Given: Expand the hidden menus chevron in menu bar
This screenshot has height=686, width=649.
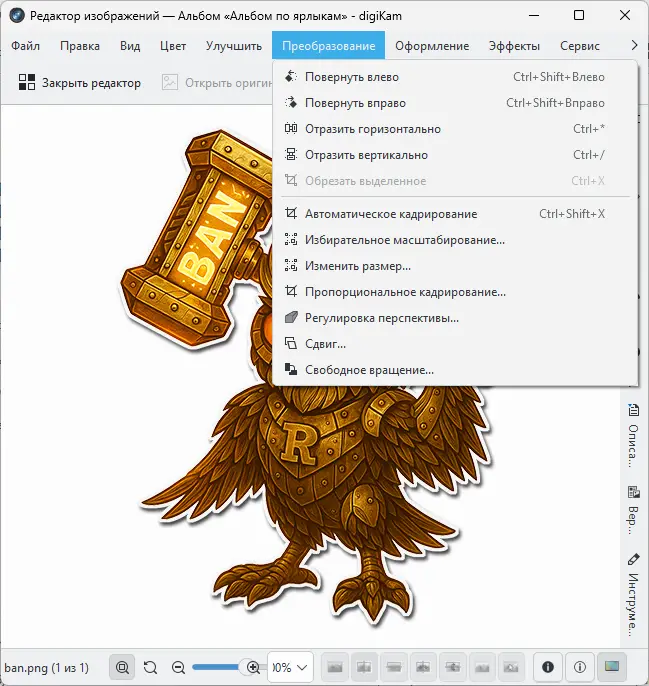Looking at the screenshot, I should 634,45.
